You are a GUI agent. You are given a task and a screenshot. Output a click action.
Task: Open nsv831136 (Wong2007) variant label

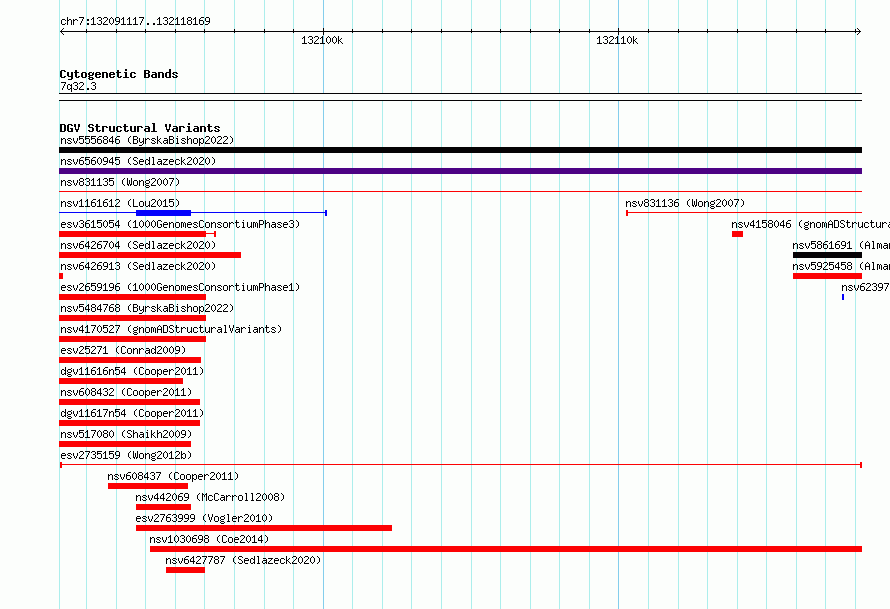point(685,203)
